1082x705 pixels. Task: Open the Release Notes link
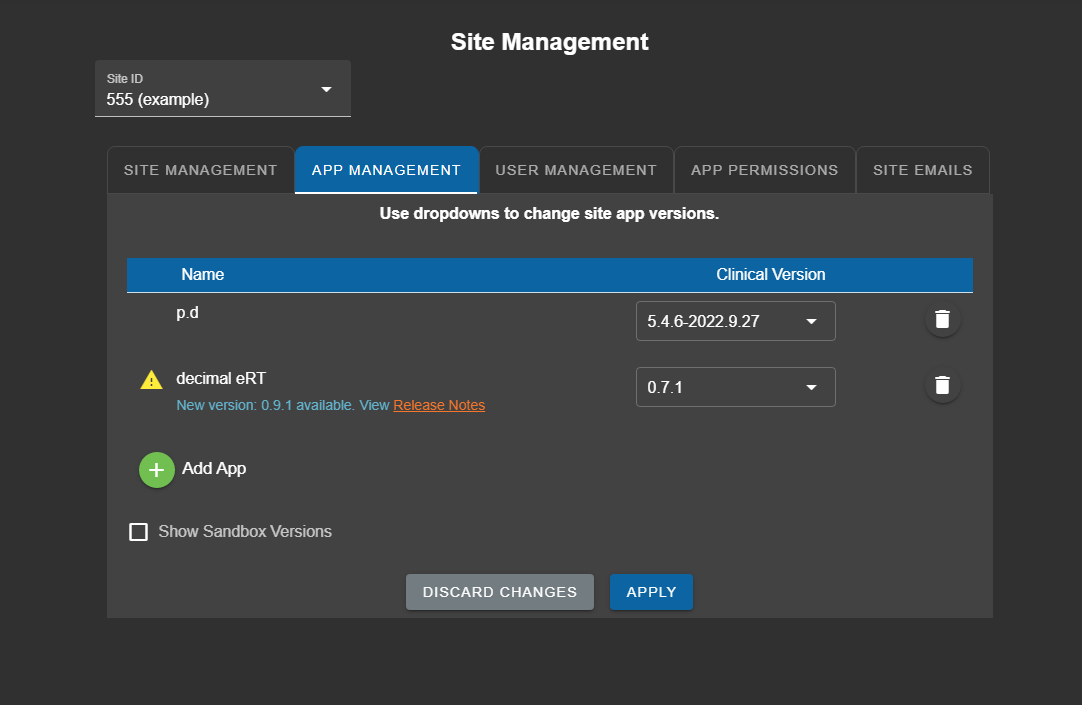[x=439, y=405]
